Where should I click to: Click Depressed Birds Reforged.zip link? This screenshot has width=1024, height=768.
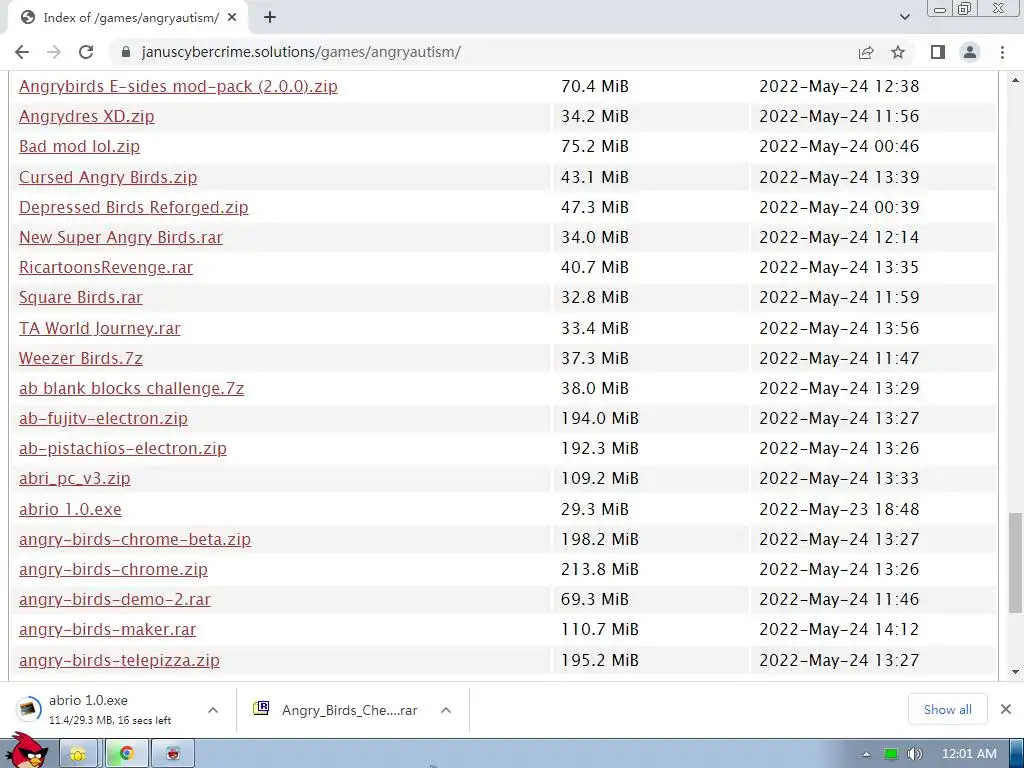click(x=134, y=207)
